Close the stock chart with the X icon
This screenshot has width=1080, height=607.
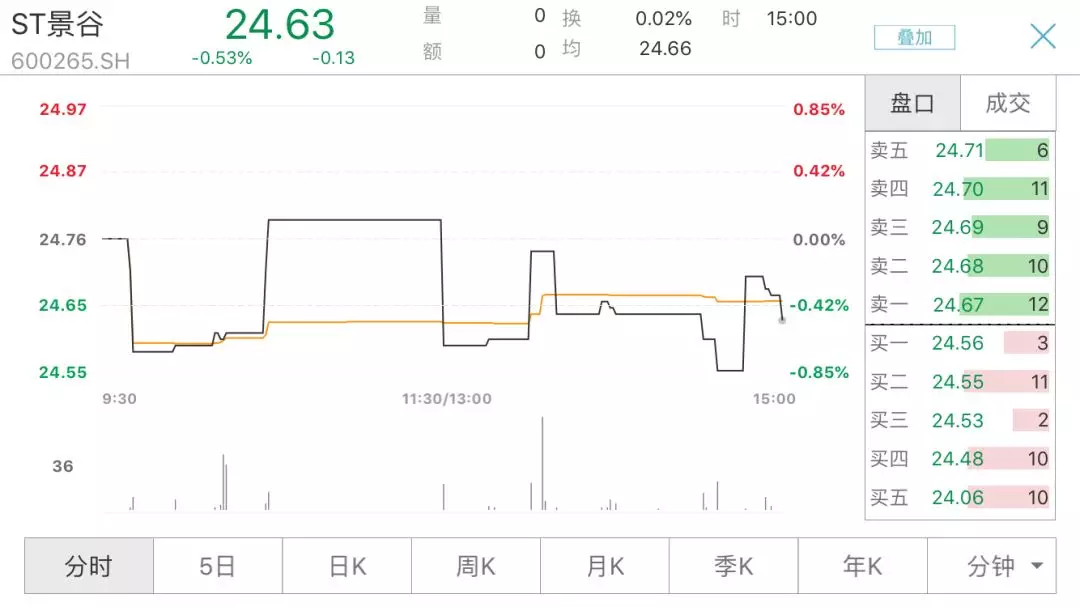coord(1043,36)
